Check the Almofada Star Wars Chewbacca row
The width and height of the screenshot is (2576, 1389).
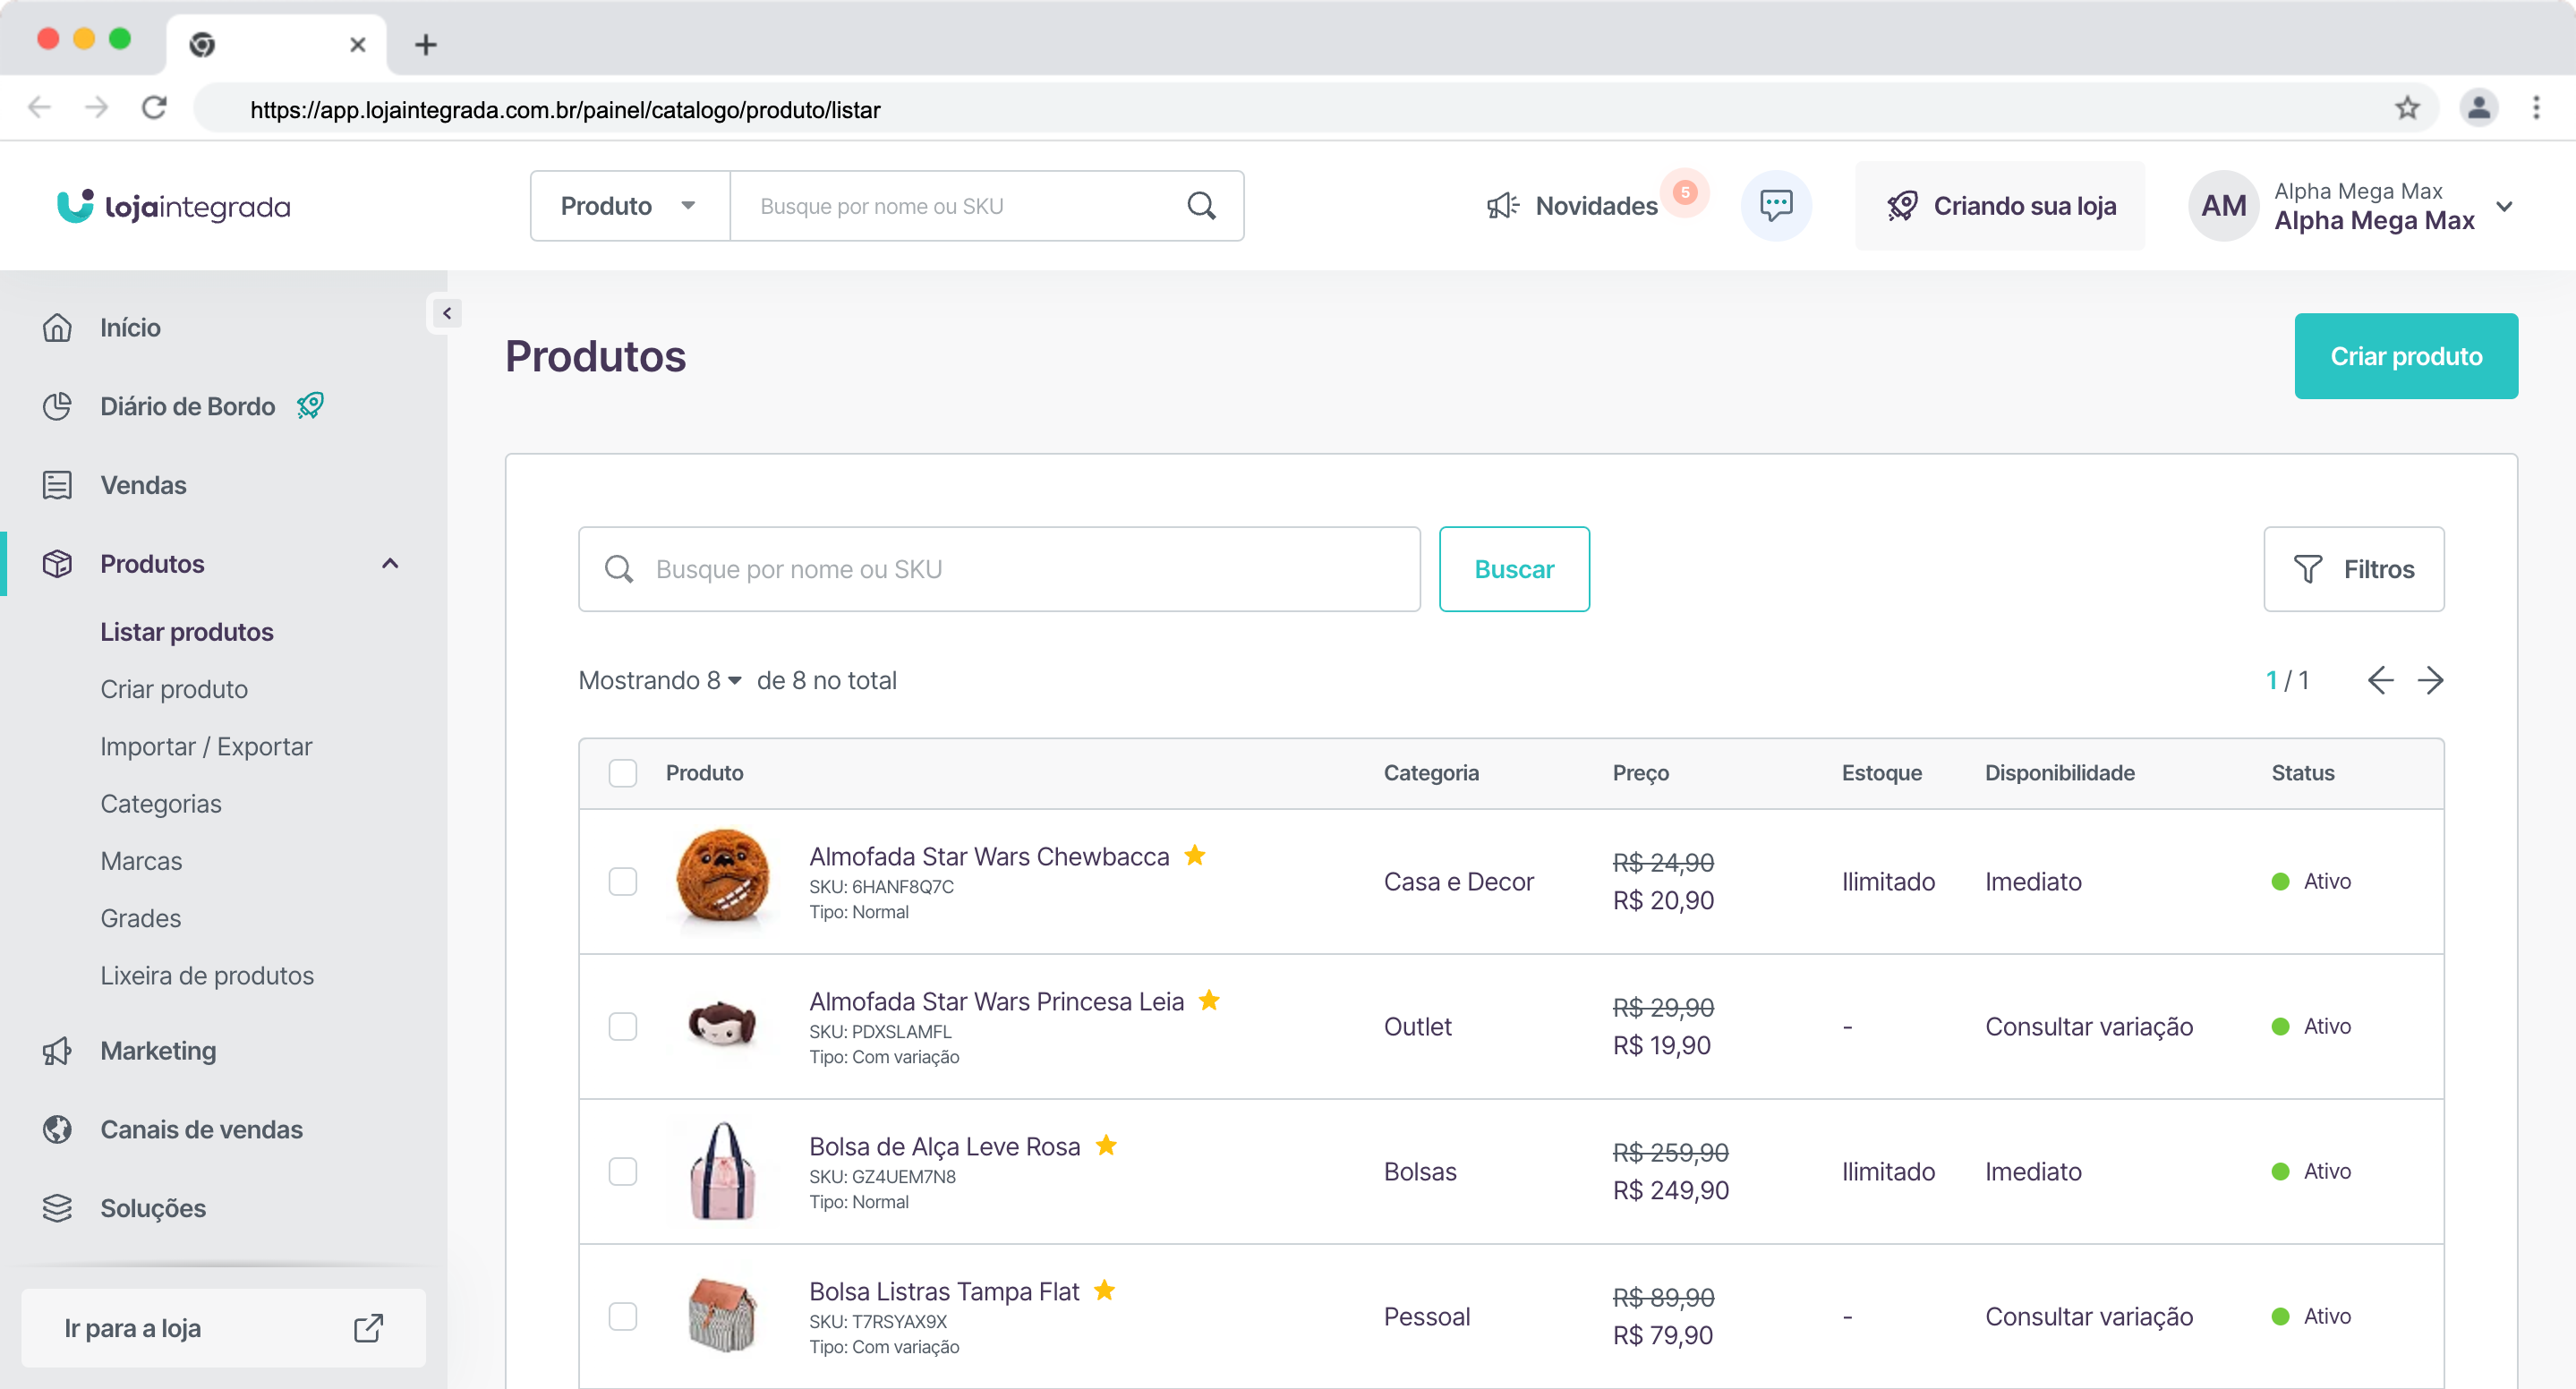(622, 881)
